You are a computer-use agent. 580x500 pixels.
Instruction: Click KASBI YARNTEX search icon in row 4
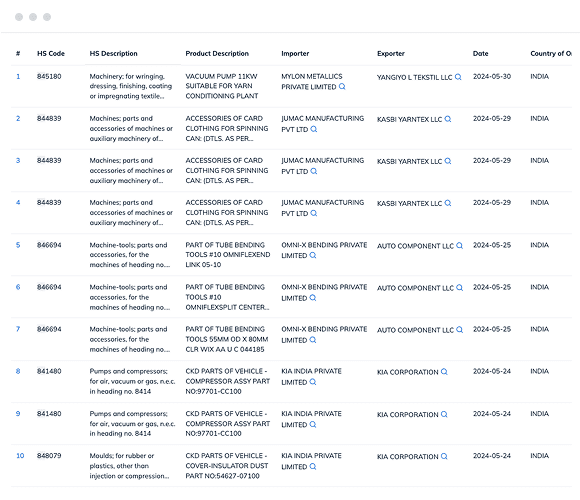[x=448, y=203]
